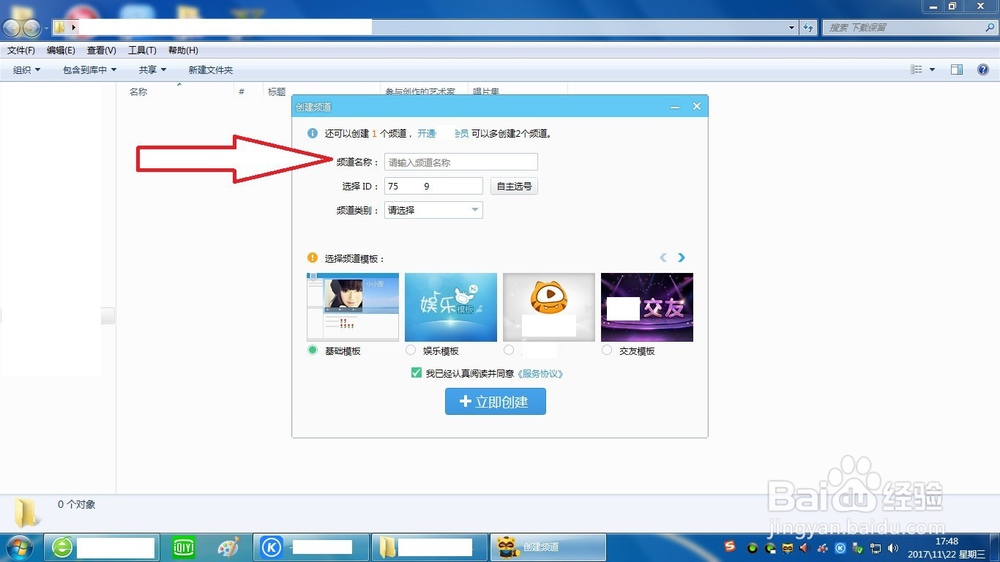This screenshot has width=1000, height=562.
Task: Click the 标题 column header
Action: [x=277, y=92]
